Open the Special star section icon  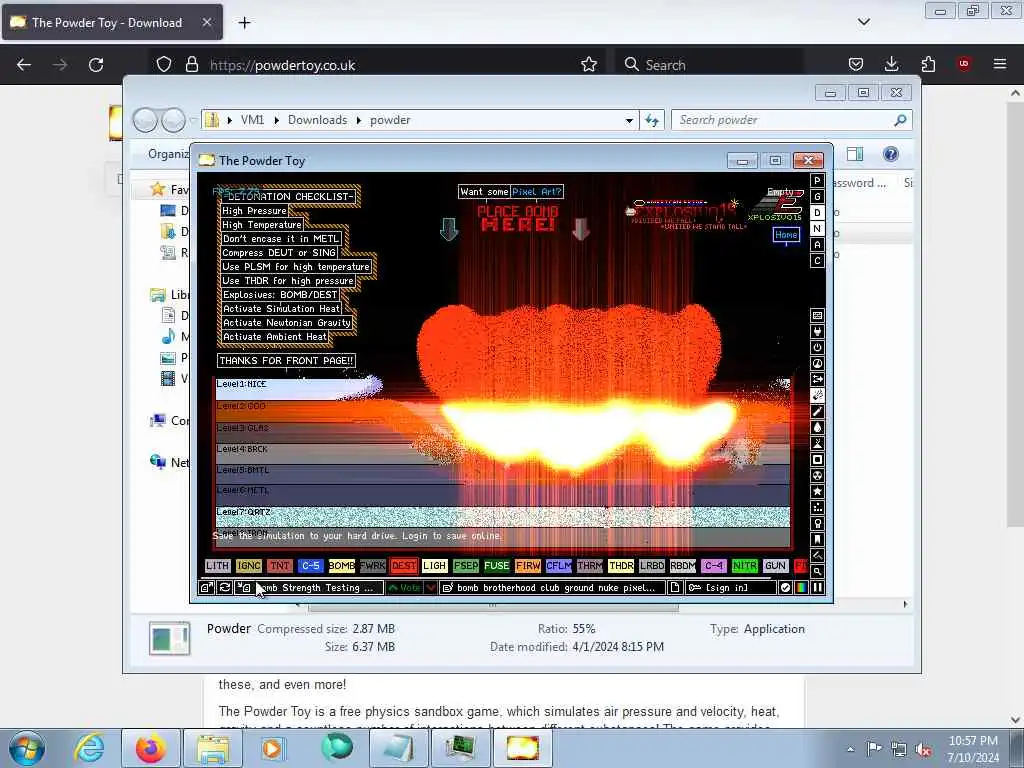coord(817,492)
